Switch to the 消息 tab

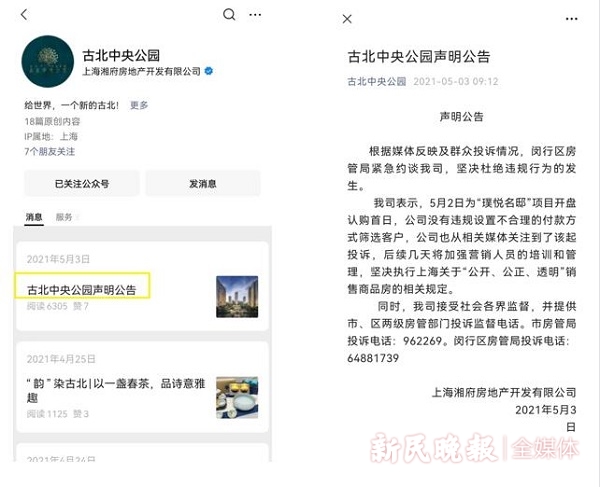point(34,217)
